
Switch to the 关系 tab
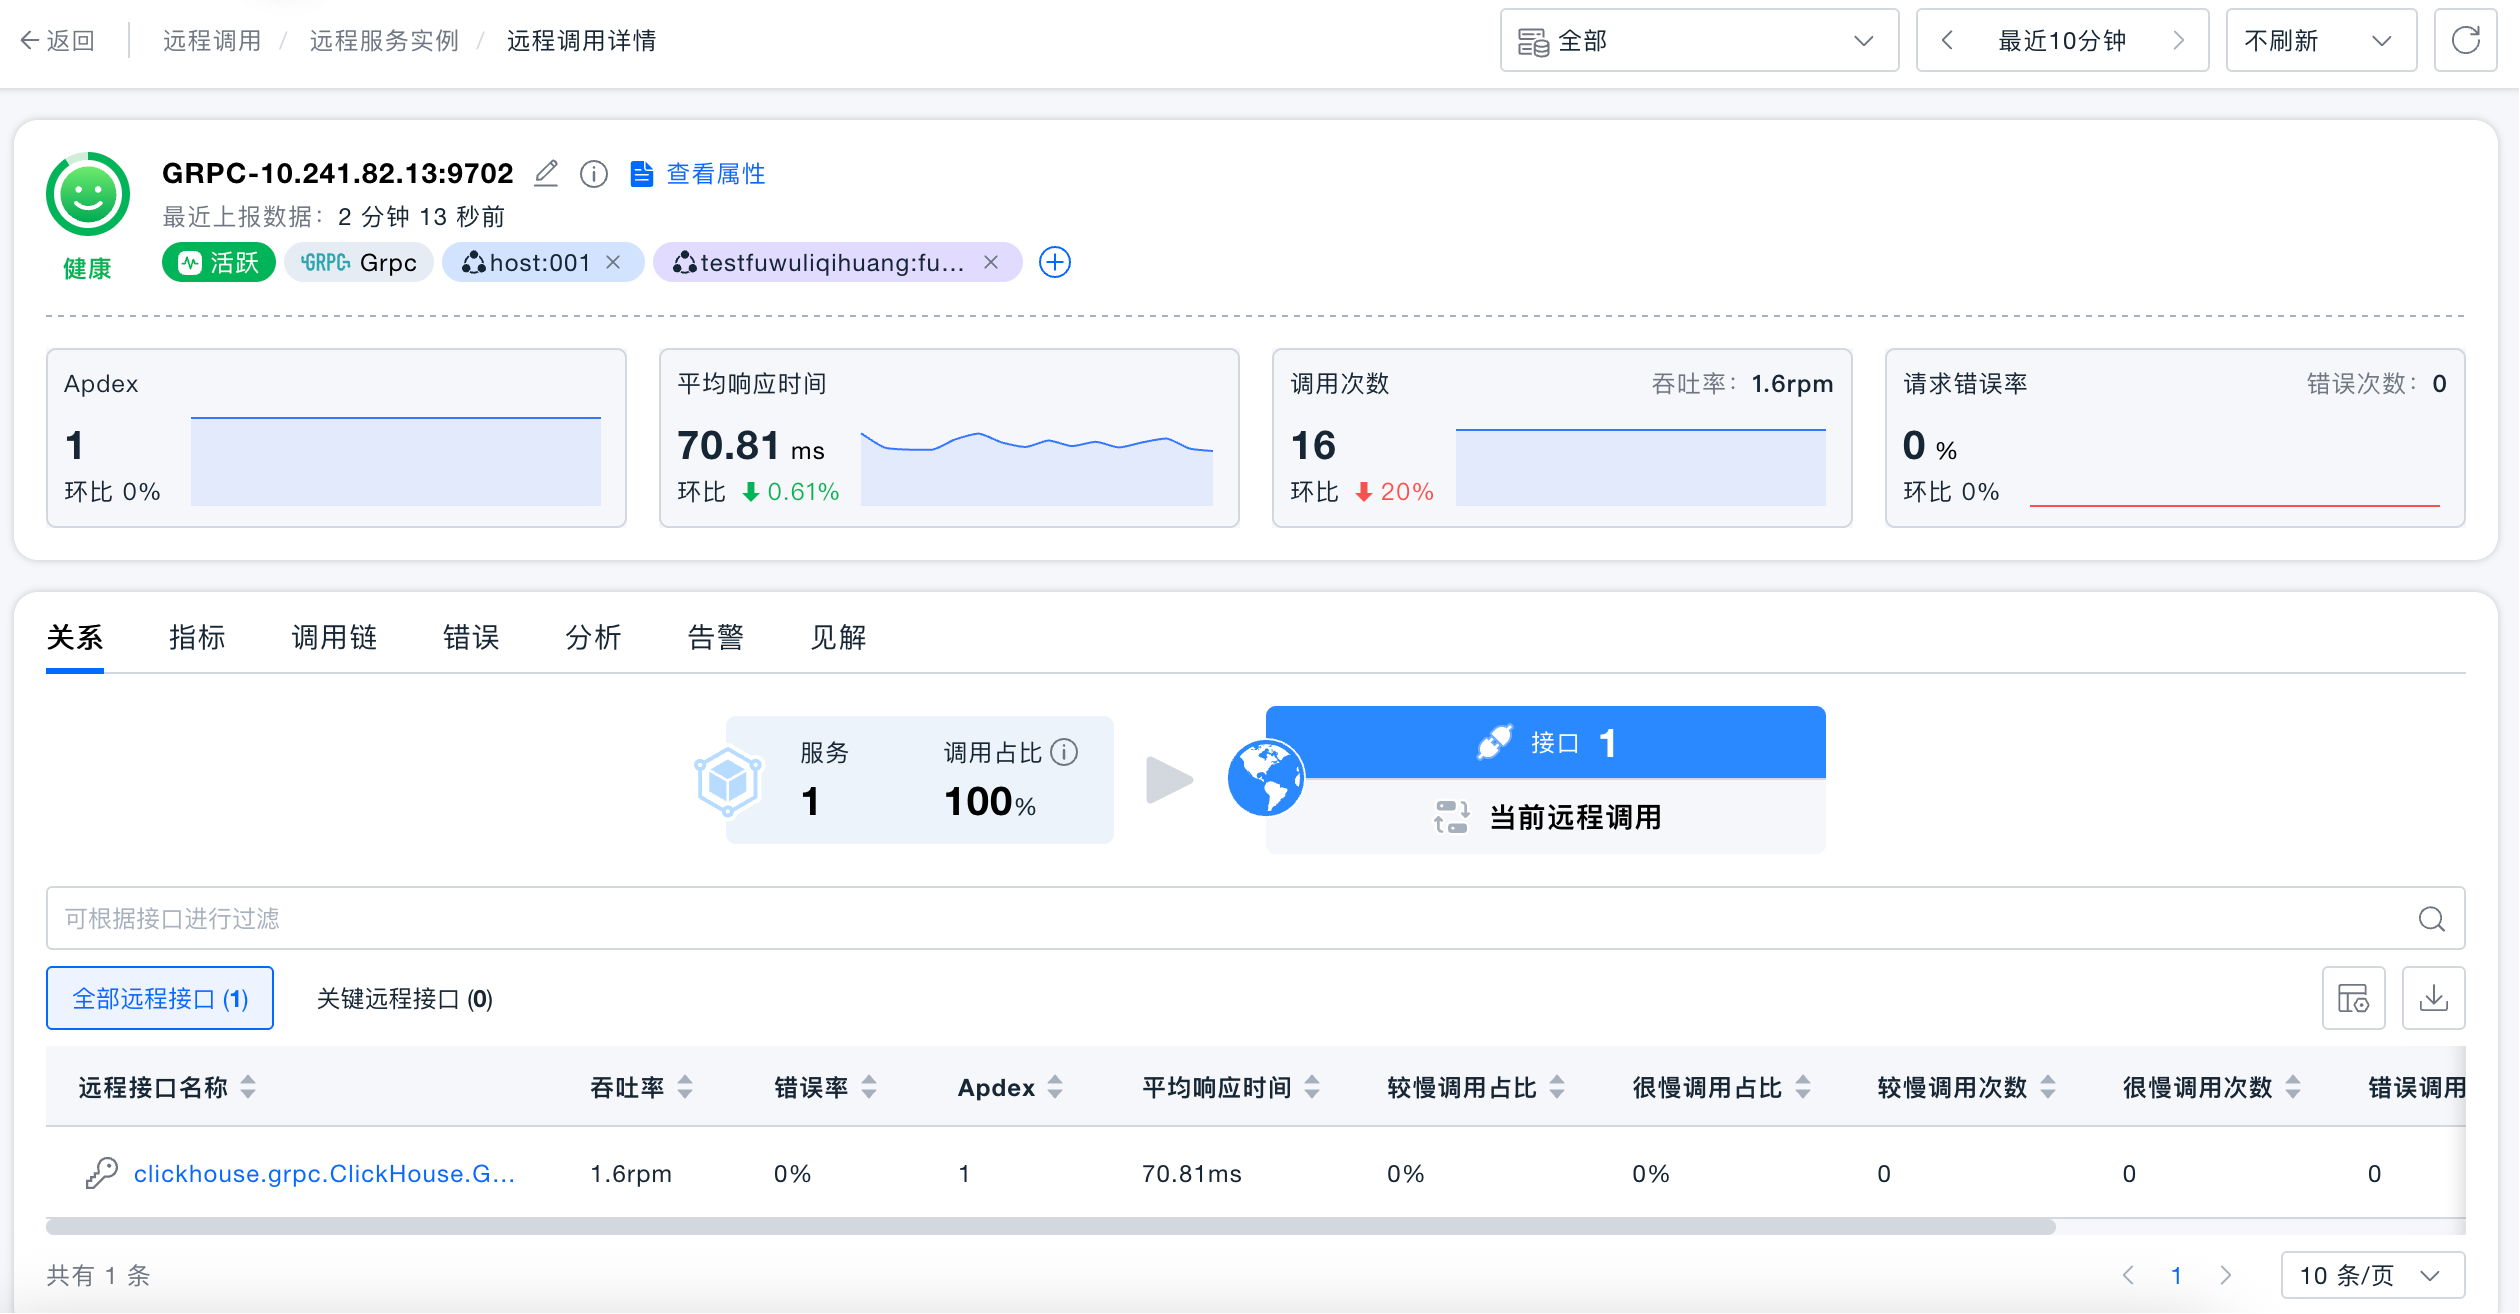75,638
